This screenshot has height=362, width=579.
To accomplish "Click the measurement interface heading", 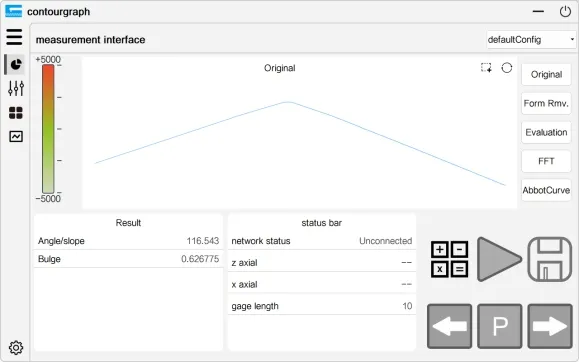I will 90,40.
